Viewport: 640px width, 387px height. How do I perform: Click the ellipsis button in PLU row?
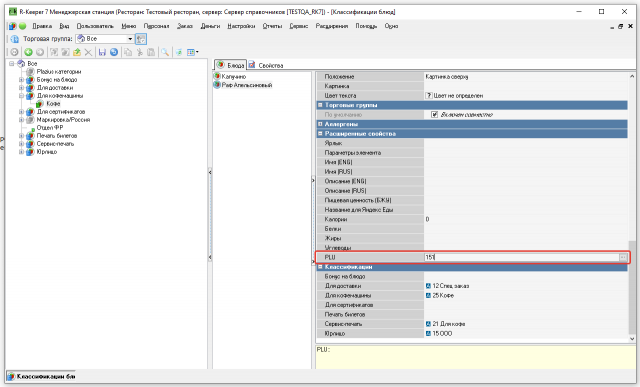point(623,257)
